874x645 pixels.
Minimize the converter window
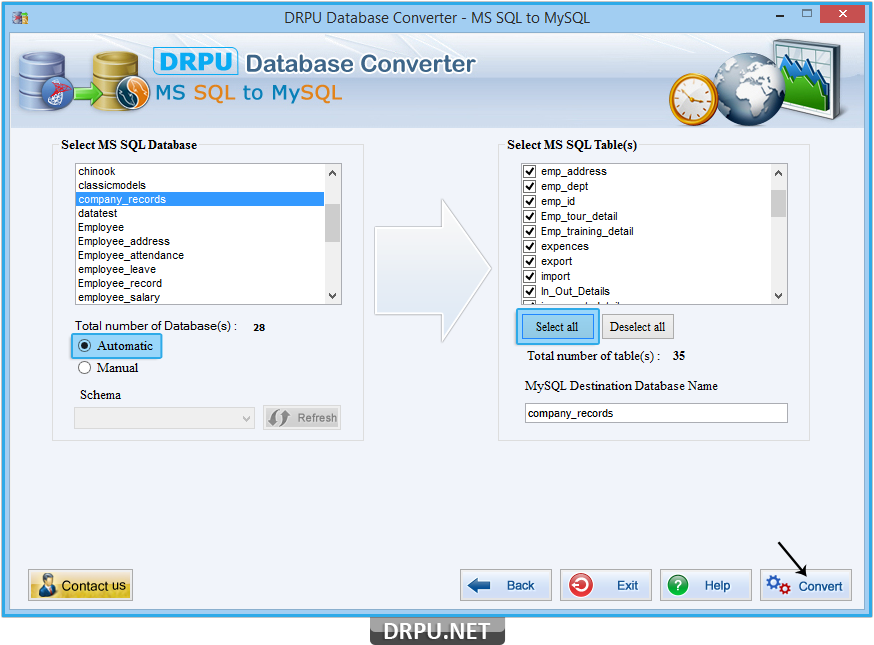tap(780, 15)
